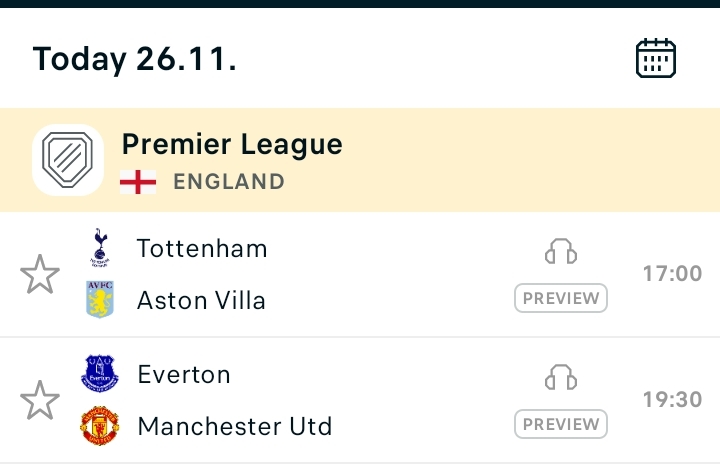720x464 pixels.
Task: Favorite the Everton vs Manchester Utd match
Action: tap(40, 400)
